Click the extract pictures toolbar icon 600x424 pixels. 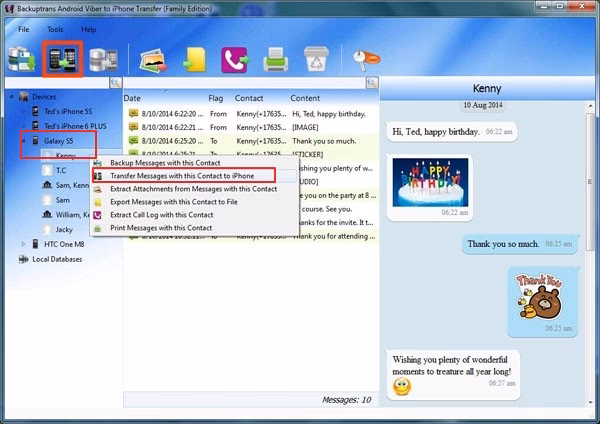click(152, 60)
